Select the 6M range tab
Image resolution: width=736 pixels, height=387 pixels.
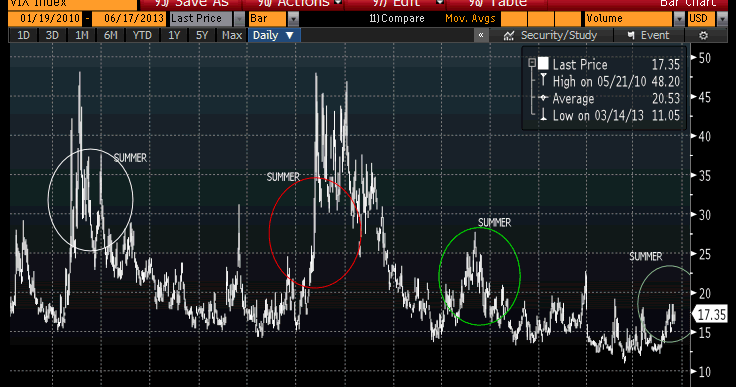pyautogui.click(x=111, y=35)
